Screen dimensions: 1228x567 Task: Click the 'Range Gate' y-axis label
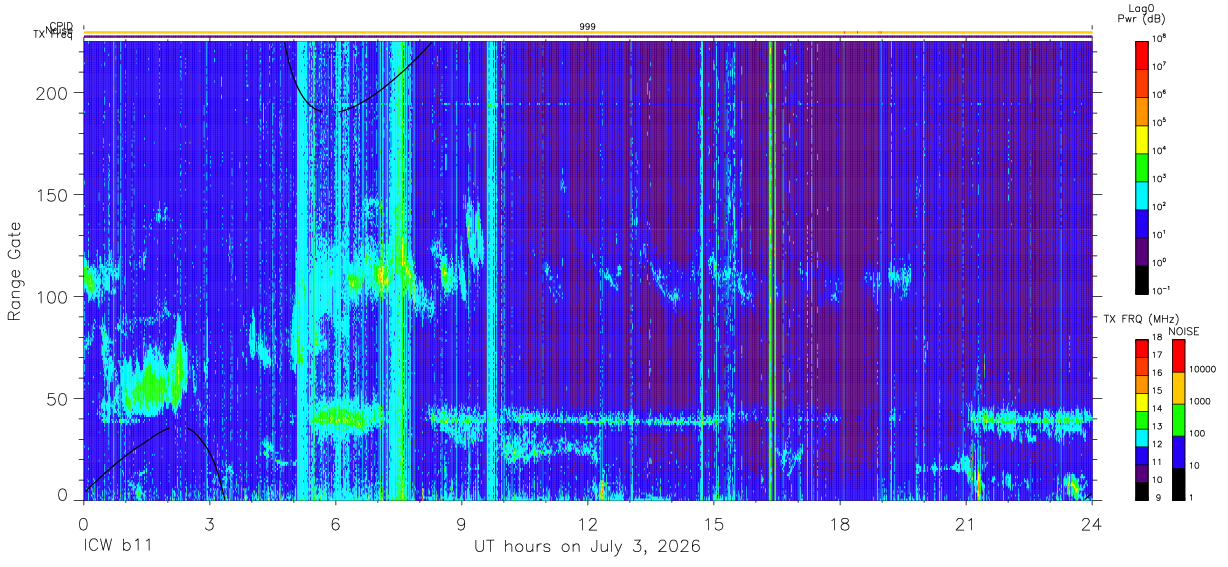tap(15, 270)
